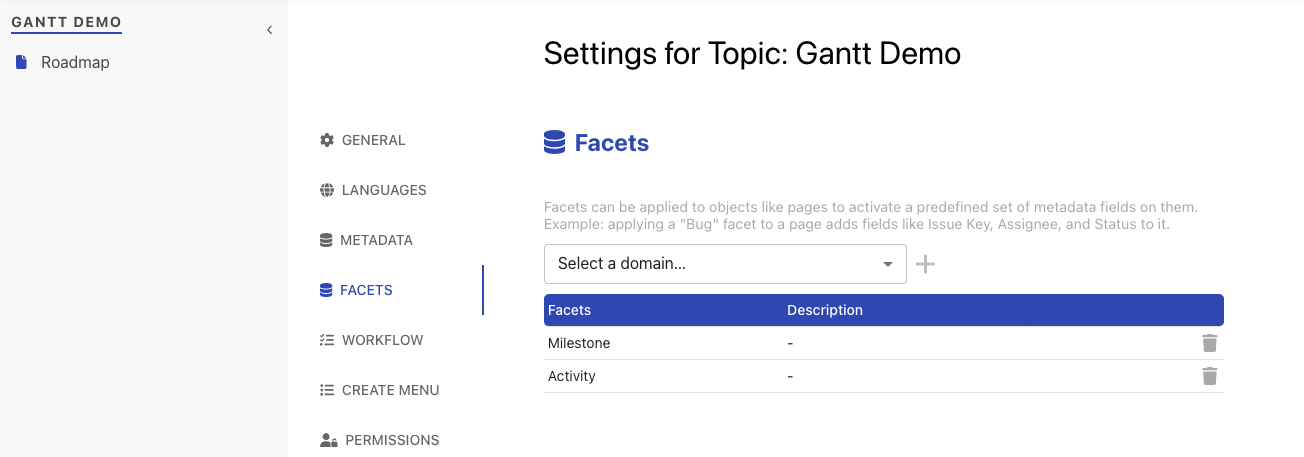Collapse the sidebar with the chevron arrow
Viewport: 1304px width, 457px height.
[x=269, y=30]
